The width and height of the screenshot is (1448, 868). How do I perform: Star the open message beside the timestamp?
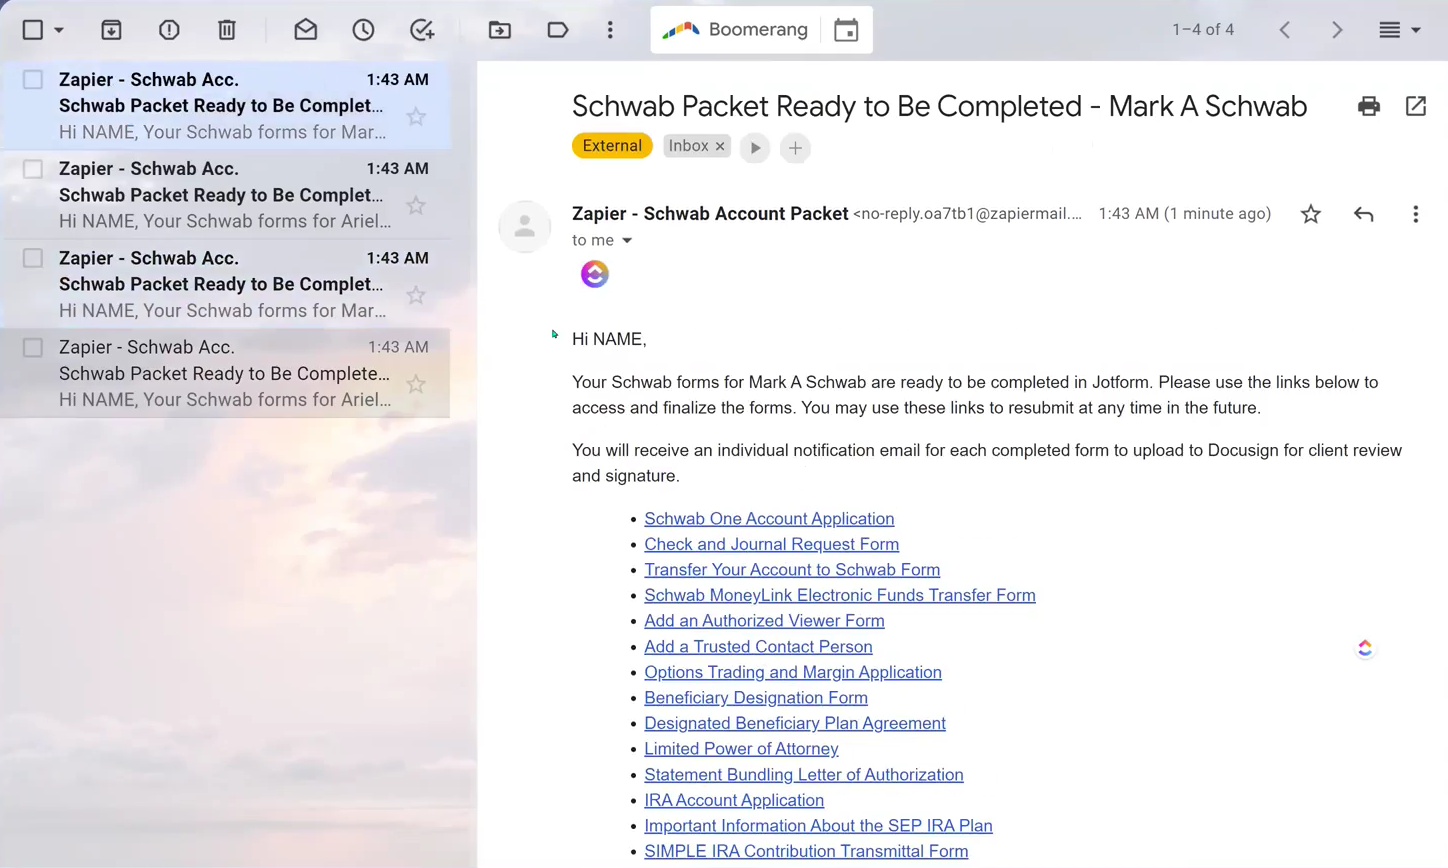[1311, 214]
